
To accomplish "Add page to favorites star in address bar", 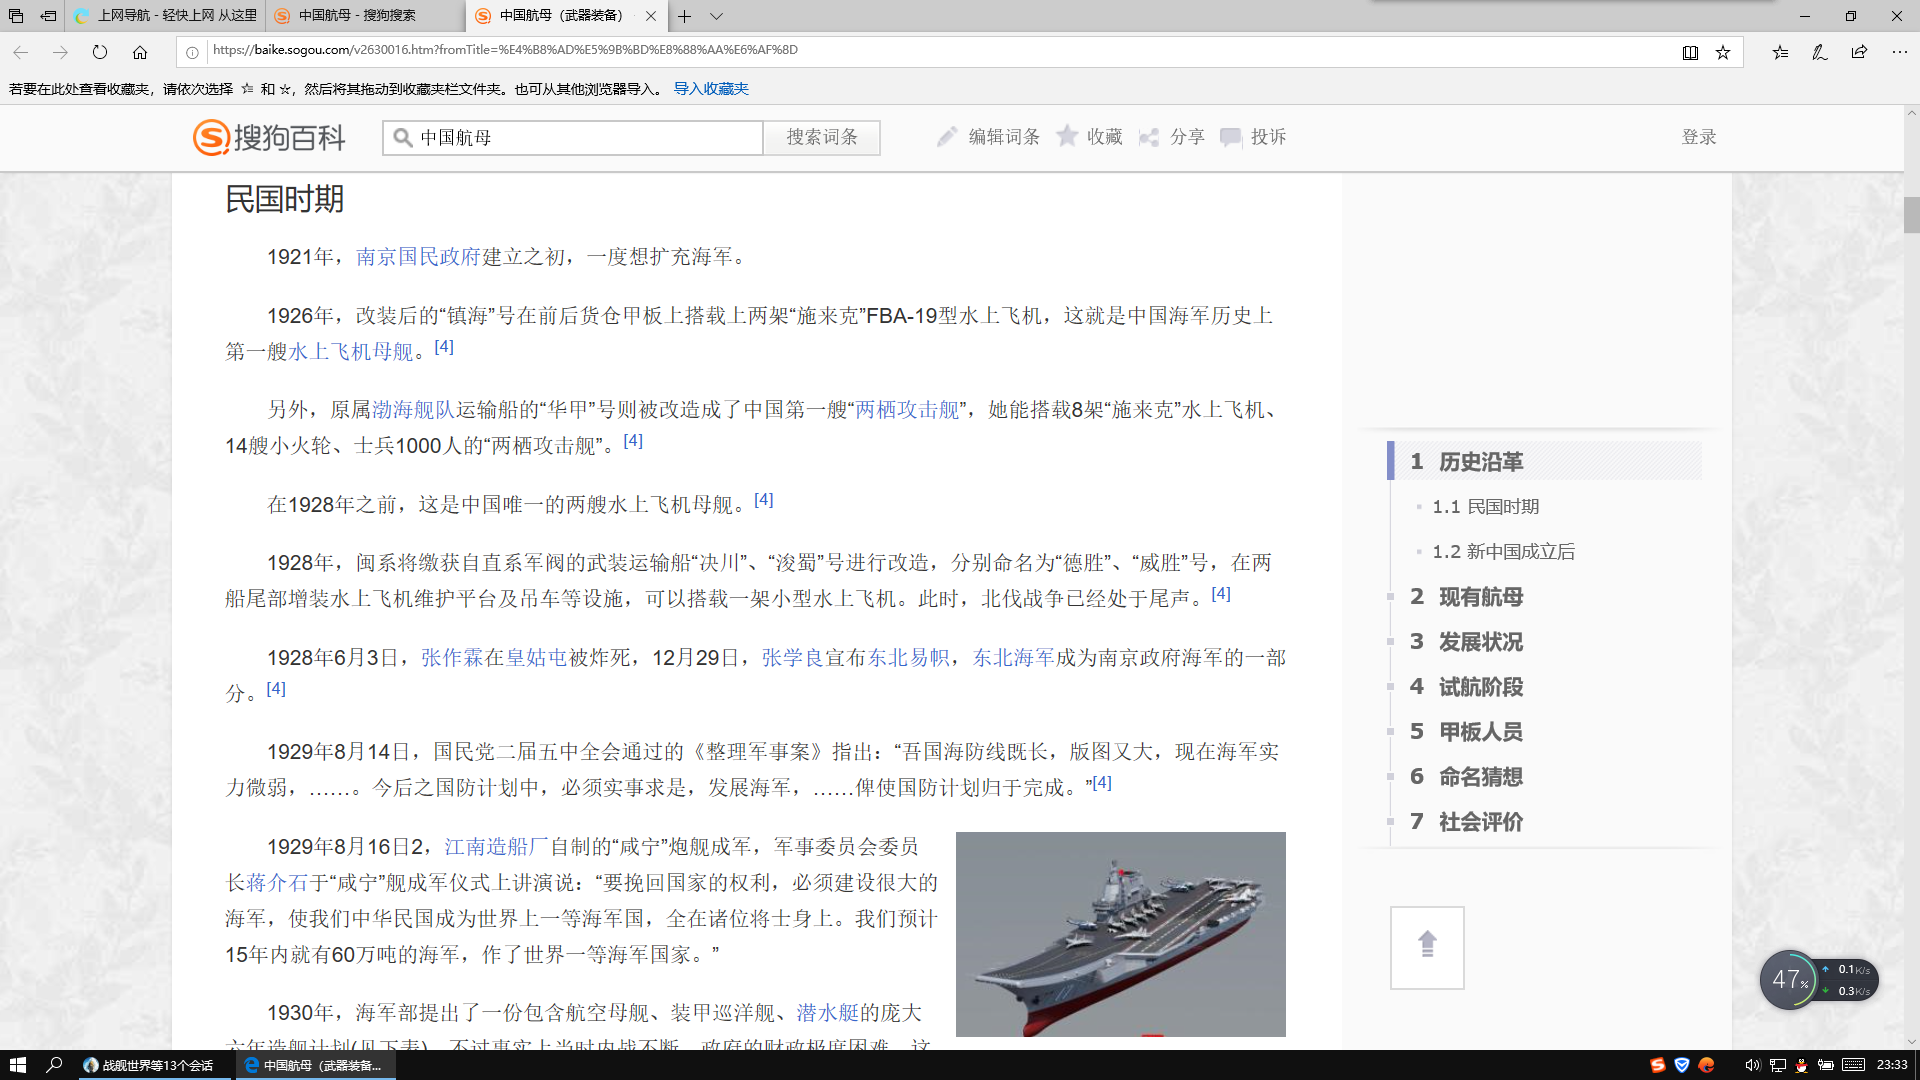I will (1723, 52).
